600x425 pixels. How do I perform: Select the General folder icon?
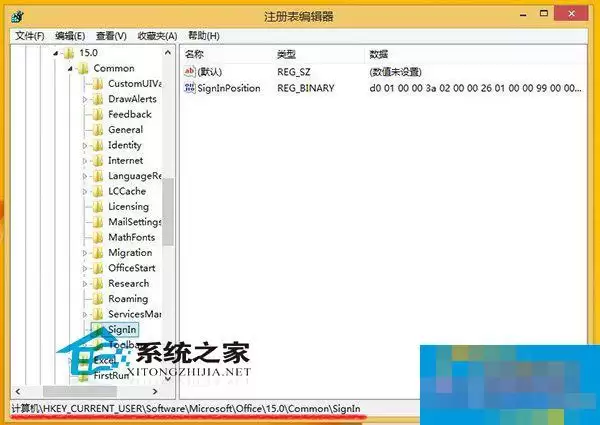98,130
